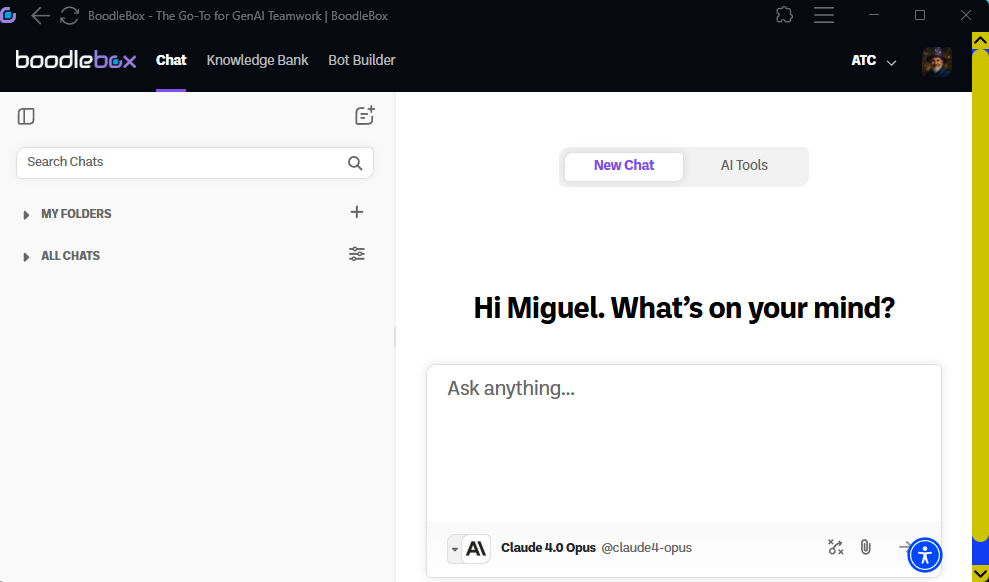Open the accessibility widget button
This screenshot has height=582, width=989.
coord(925,554)
